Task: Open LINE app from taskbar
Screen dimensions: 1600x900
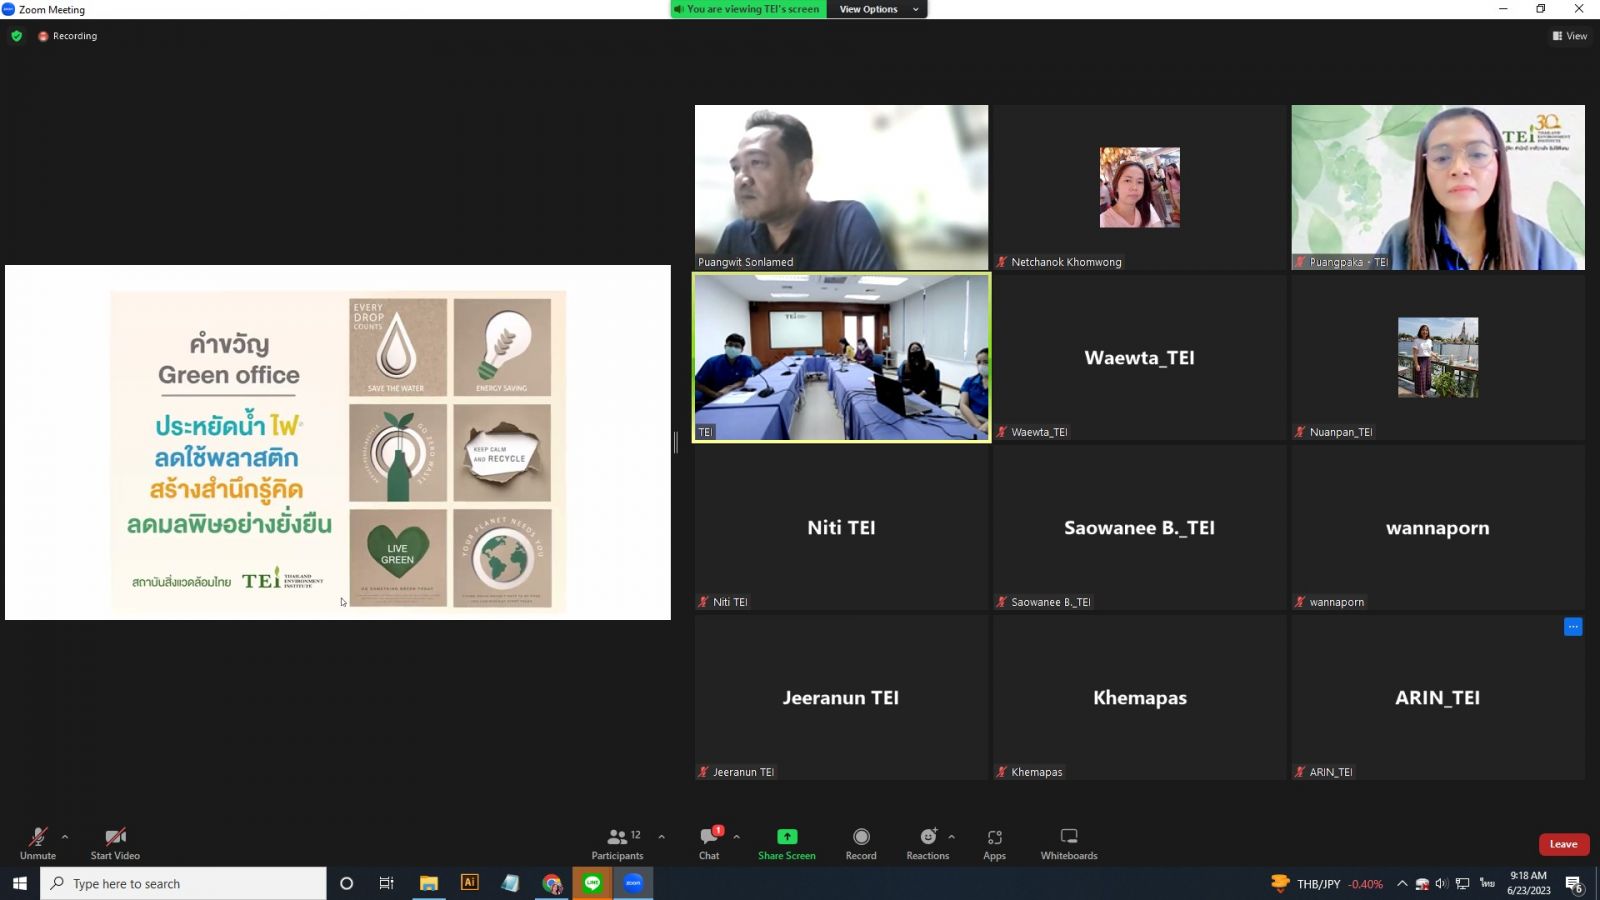Action: coord(593,883)
